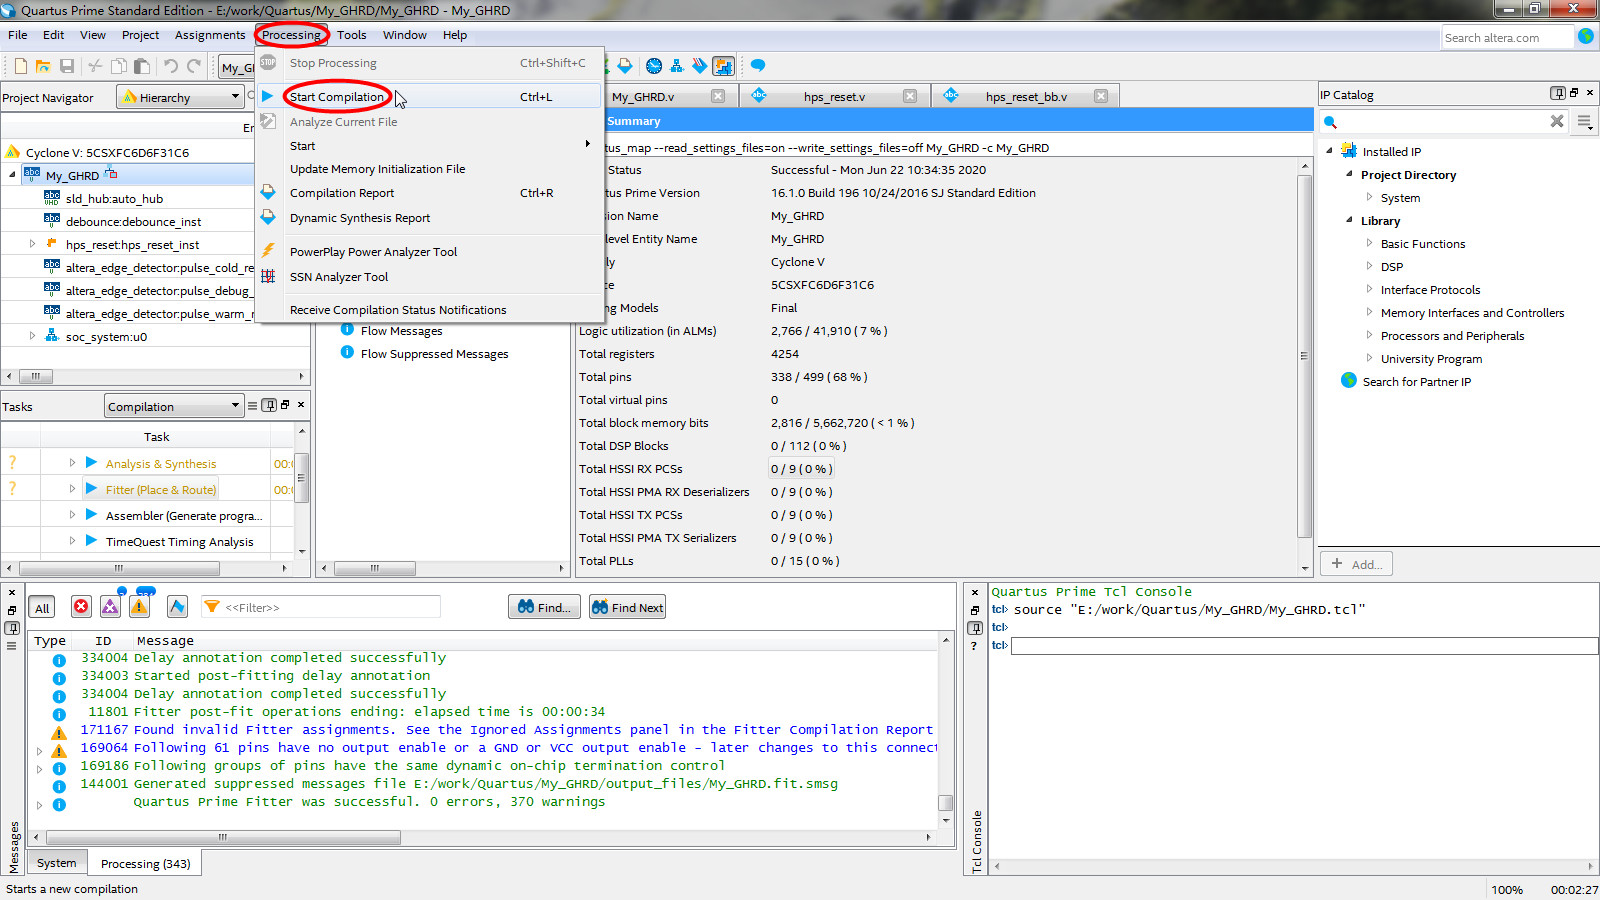Clear the IP Catalog search field
Screen dimensions: 1600x900
(x=1556, y=121)
